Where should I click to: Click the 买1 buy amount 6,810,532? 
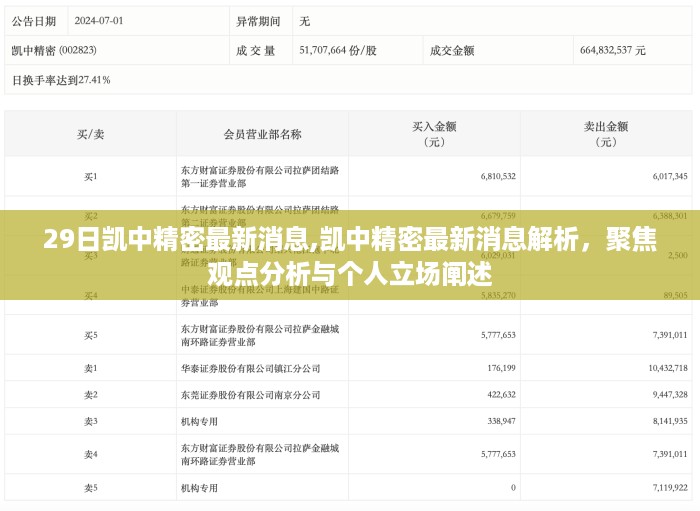pyautogui.click(x=497, y=176)
